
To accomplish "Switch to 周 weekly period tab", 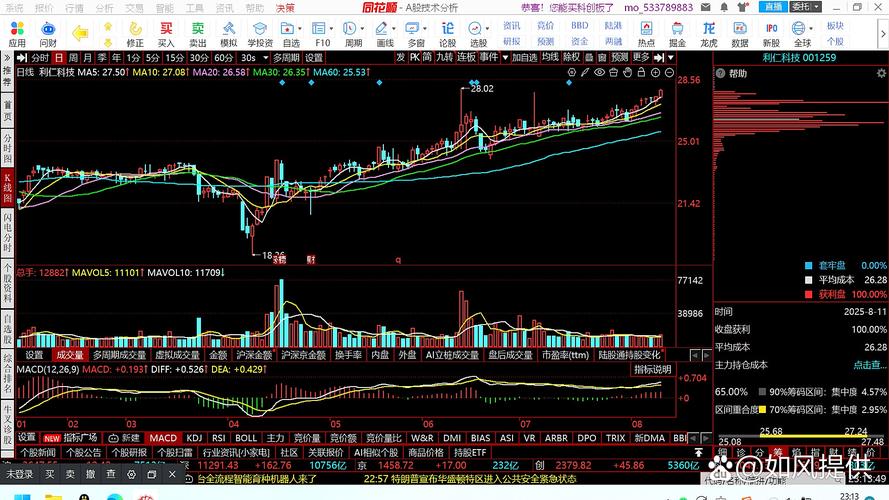I will [x=73, y=58].
